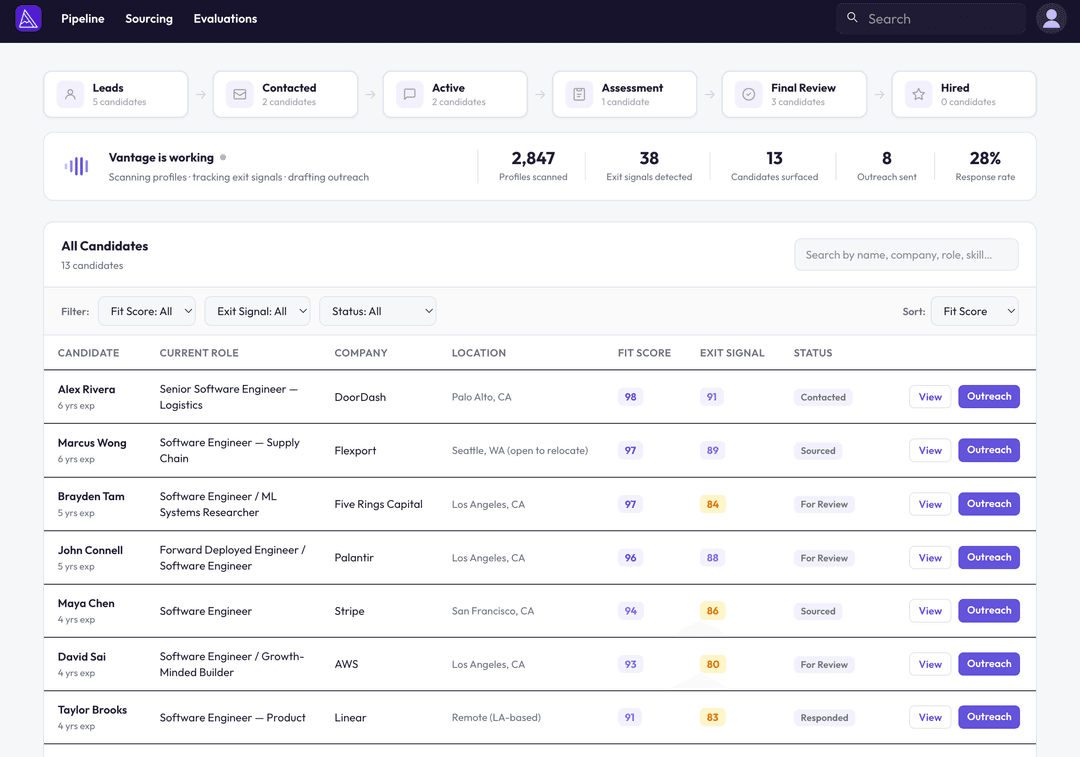Click the name Maya Chen
The height and width of the screenshot is (757, 1080).
coord(86,603)
